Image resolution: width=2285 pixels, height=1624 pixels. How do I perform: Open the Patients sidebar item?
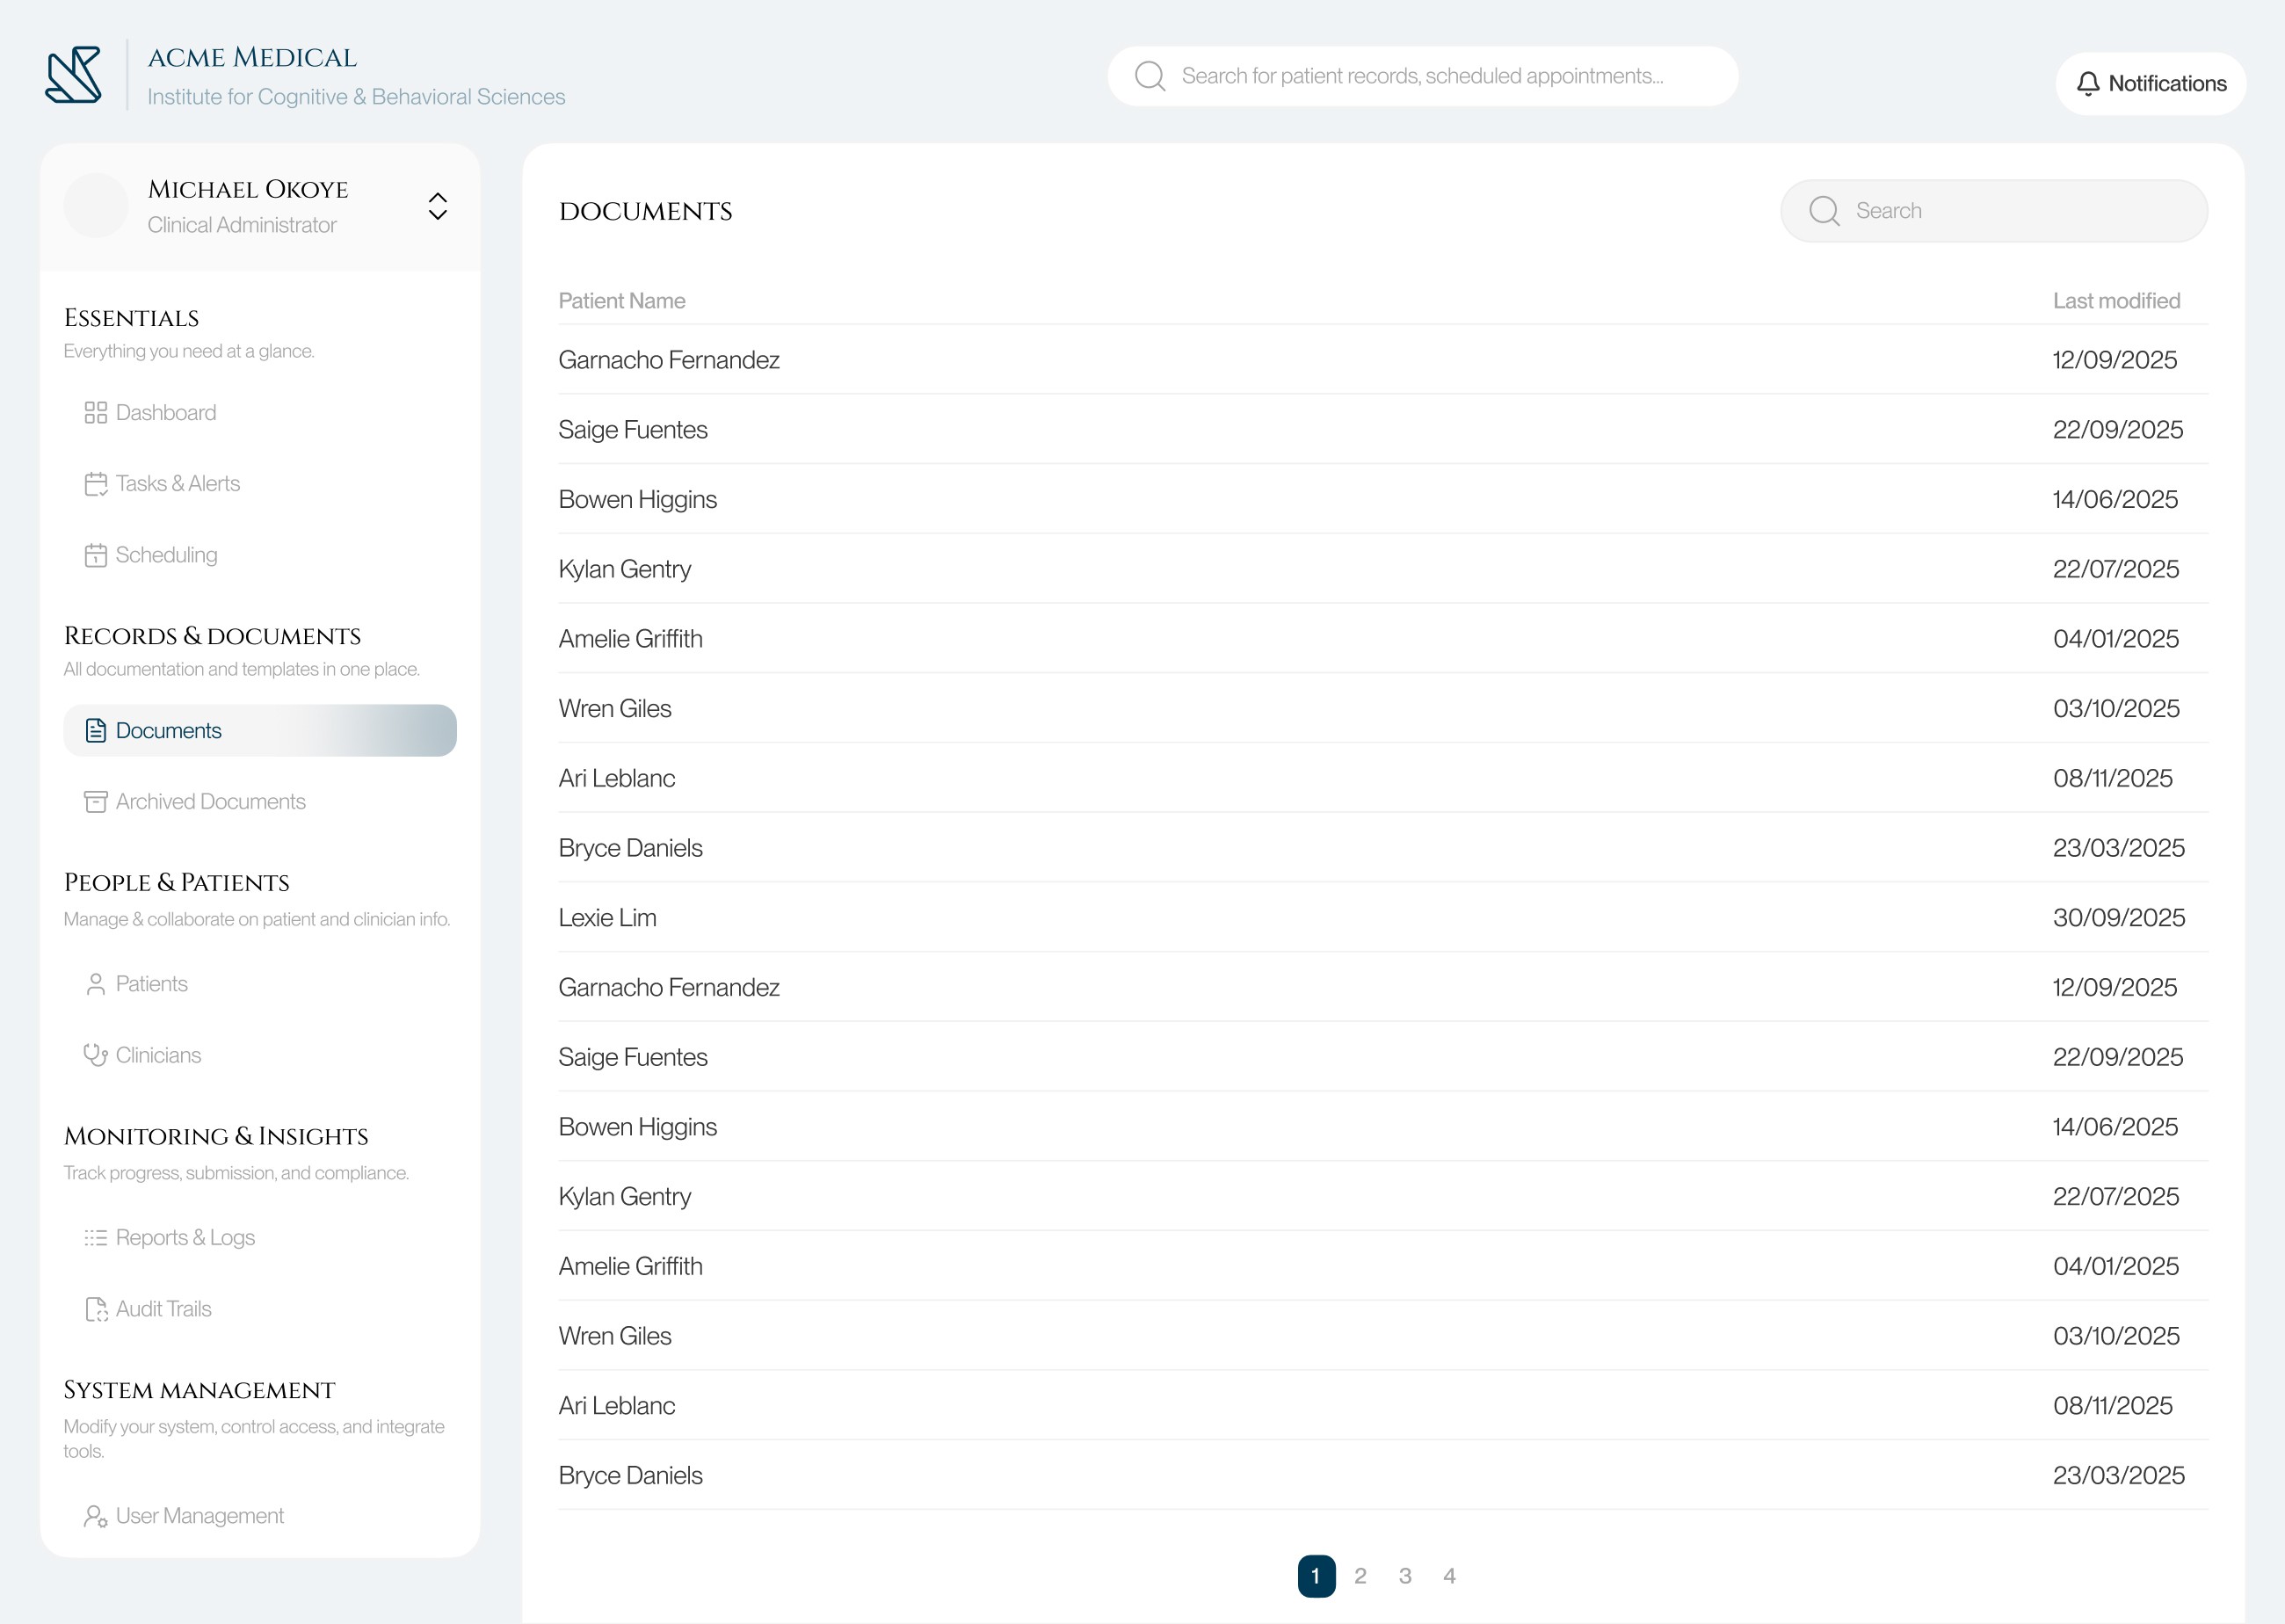[151, 984]
